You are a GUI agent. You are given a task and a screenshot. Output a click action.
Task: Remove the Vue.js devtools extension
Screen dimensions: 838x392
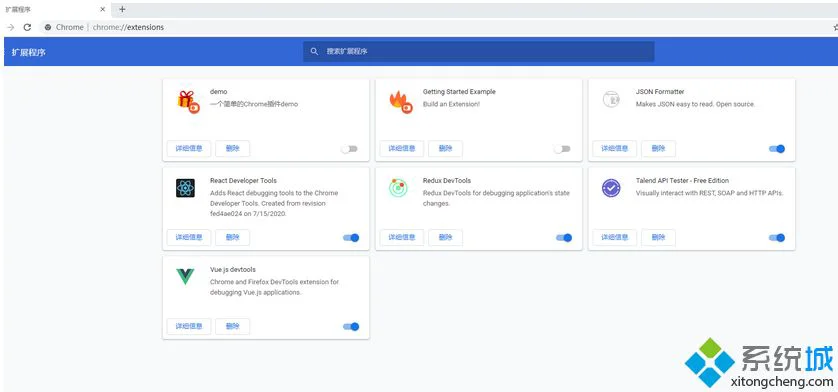(232, 326)
